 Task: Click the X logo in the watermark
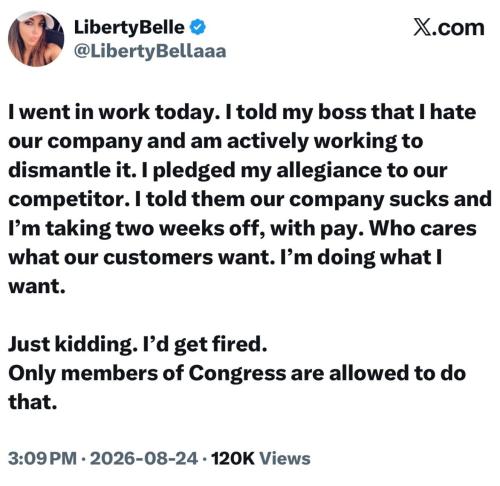pos(421,27)
